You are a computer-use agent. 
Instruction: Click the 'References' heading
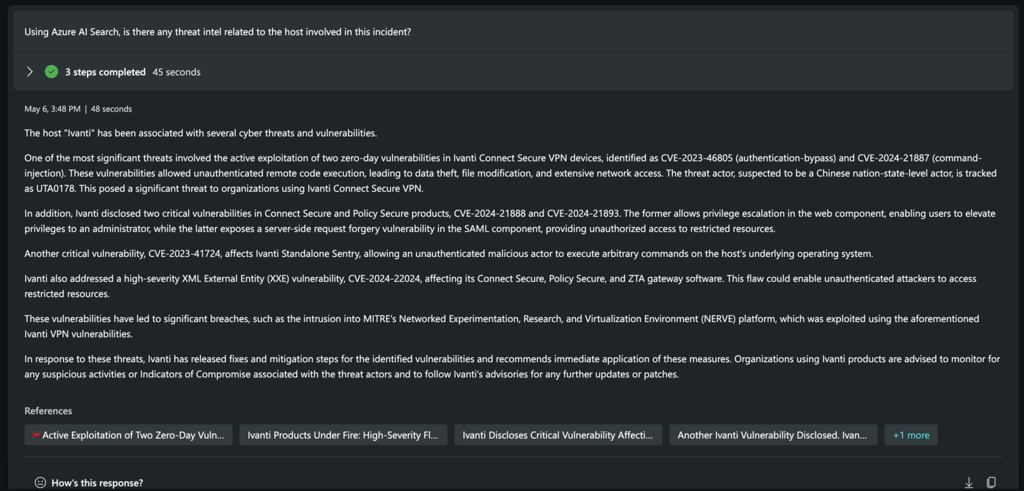click(x=48, y=411)
